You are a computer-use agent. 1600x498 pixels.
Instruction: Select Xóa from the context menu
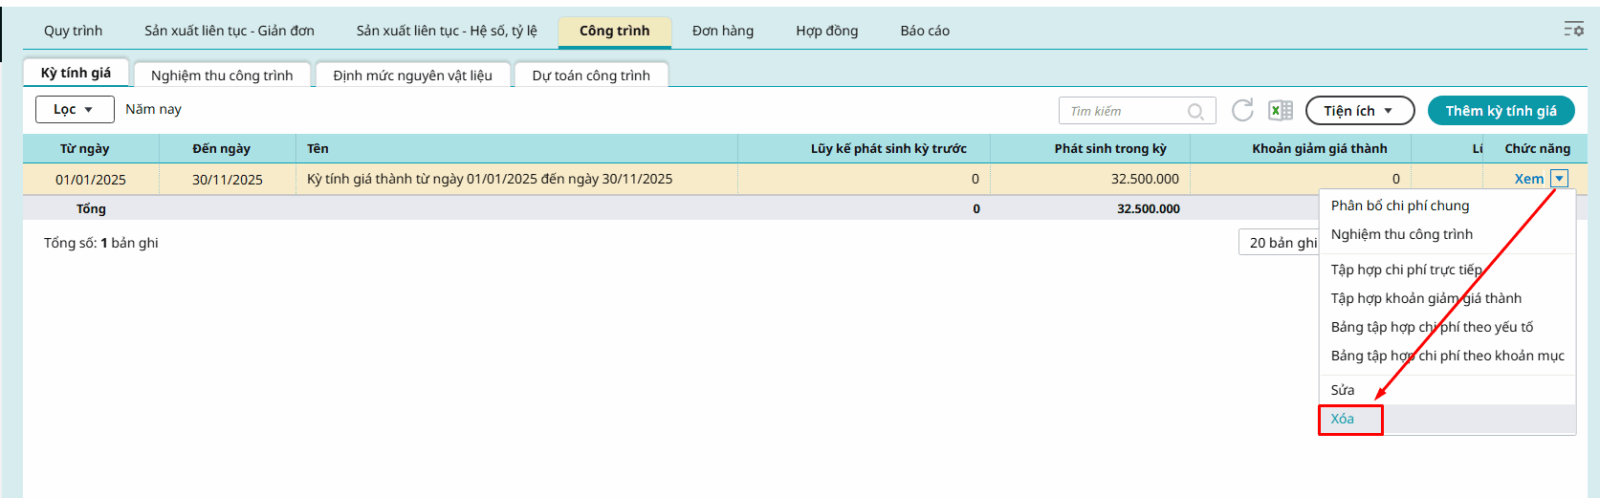click(x=1343, y=419)
